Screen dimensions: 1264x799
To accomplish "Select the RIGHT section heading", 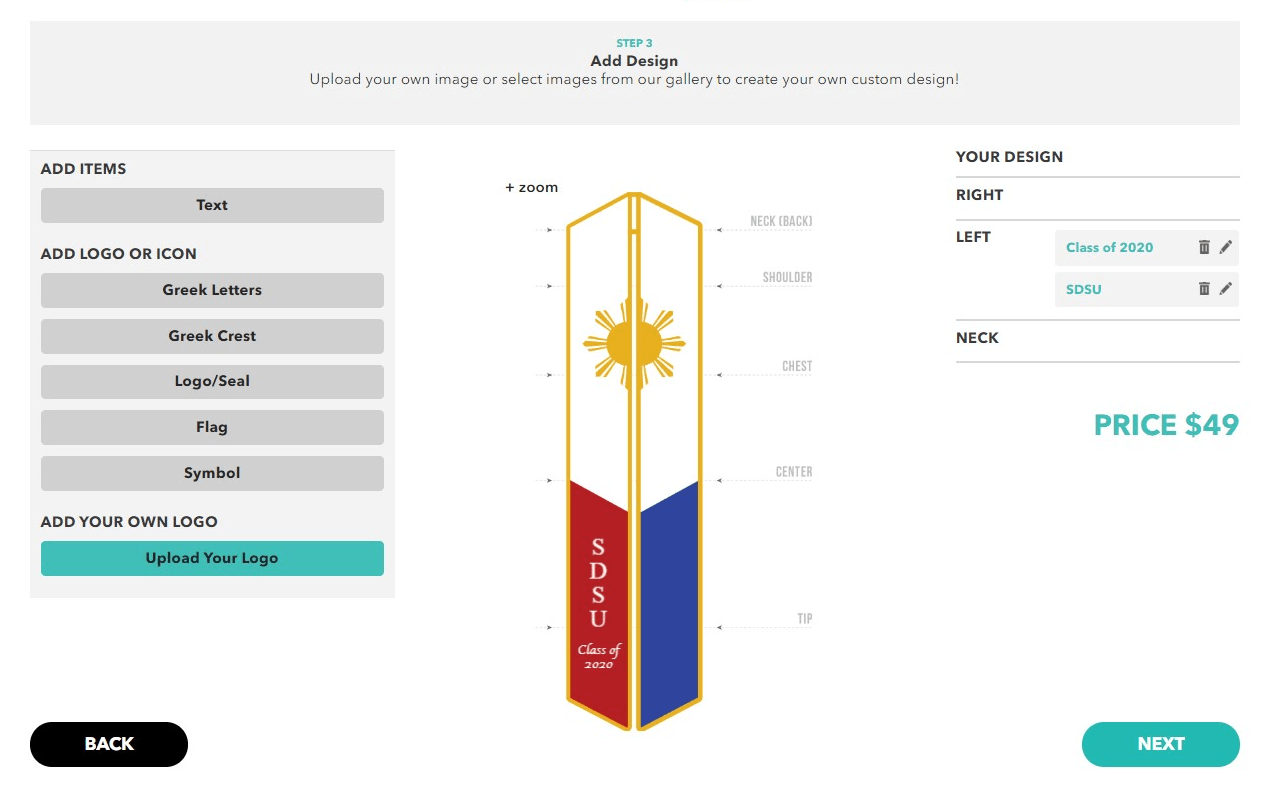I will [979, 195].
